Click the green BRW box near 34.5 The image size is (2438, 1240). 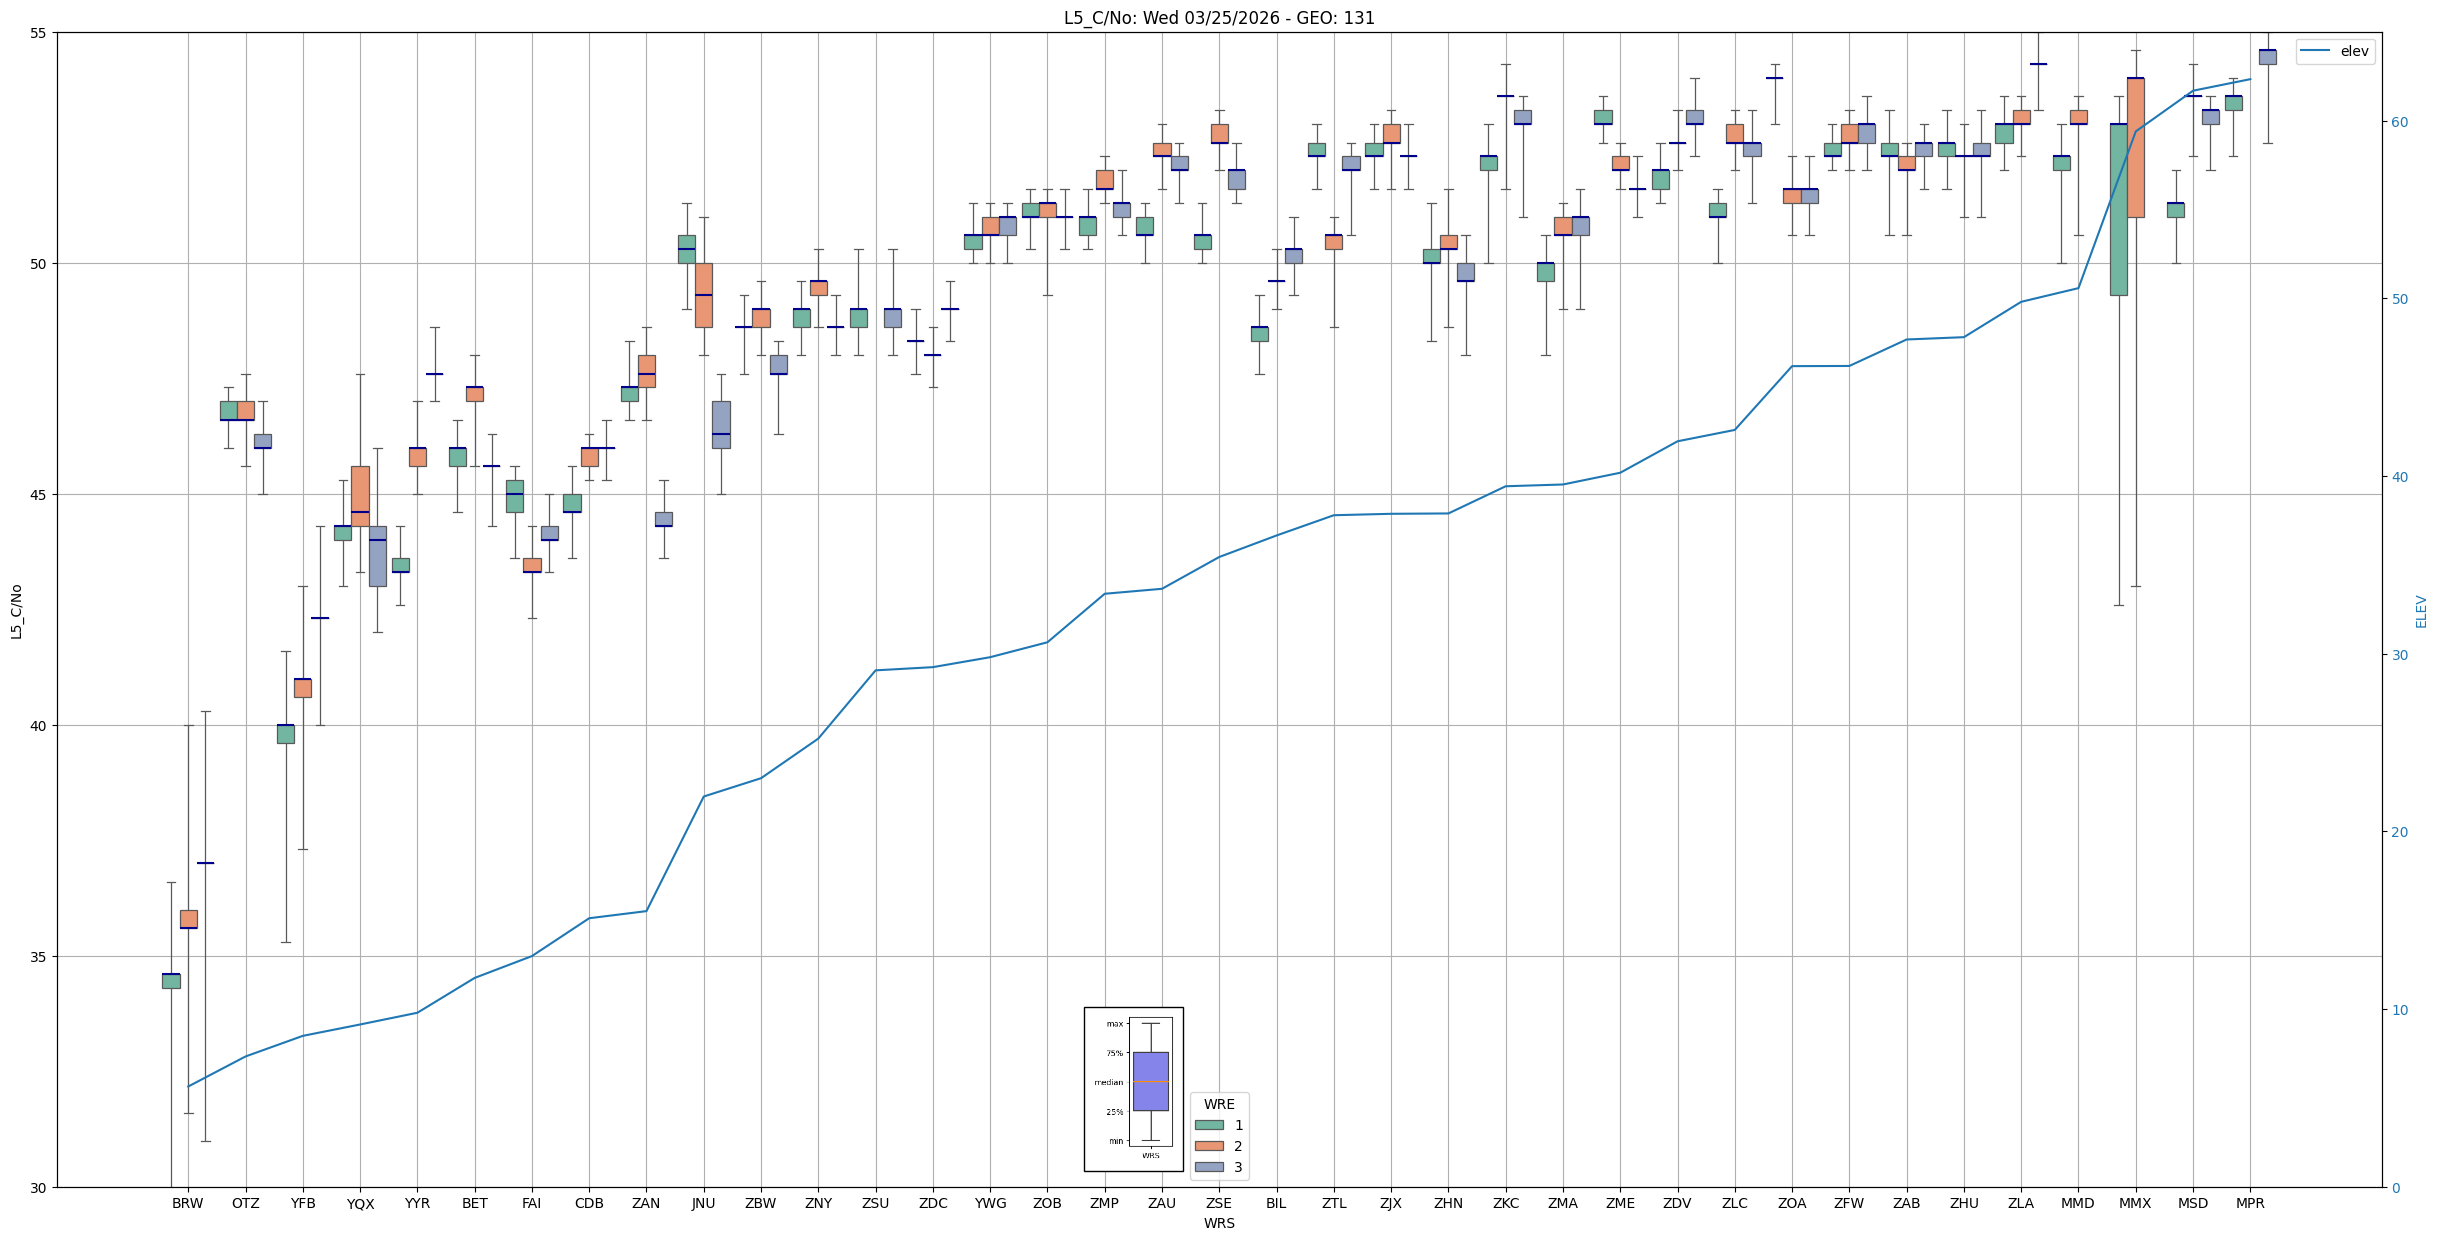[171, 981]
